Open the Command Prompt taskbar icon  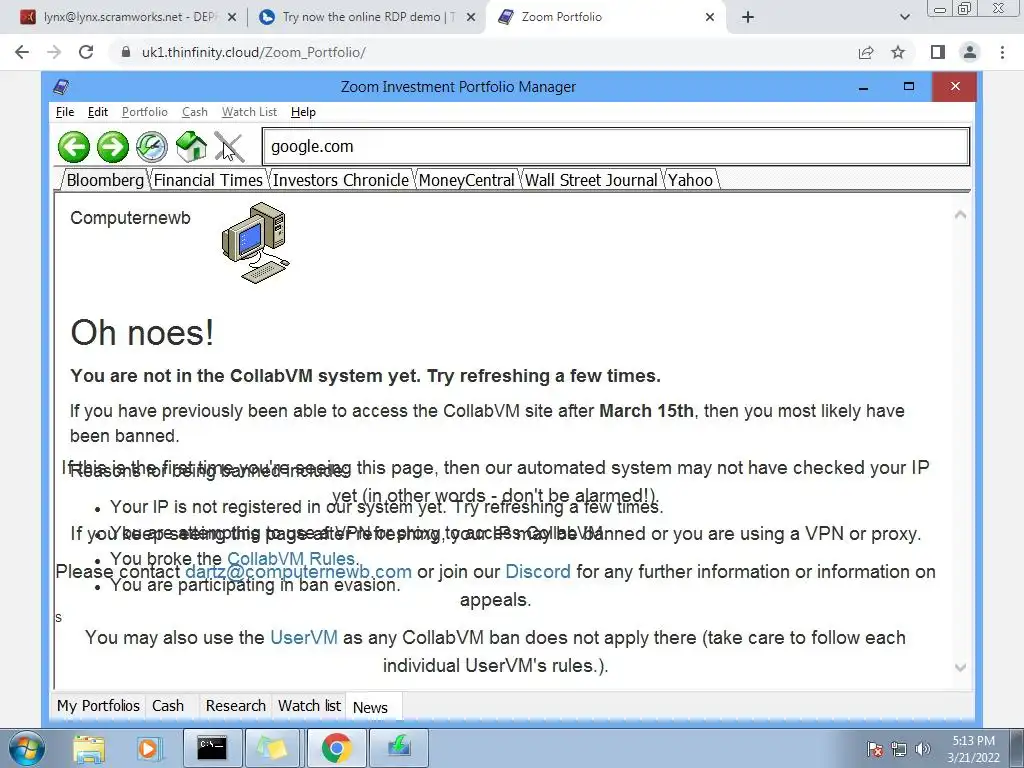(212, 748)
